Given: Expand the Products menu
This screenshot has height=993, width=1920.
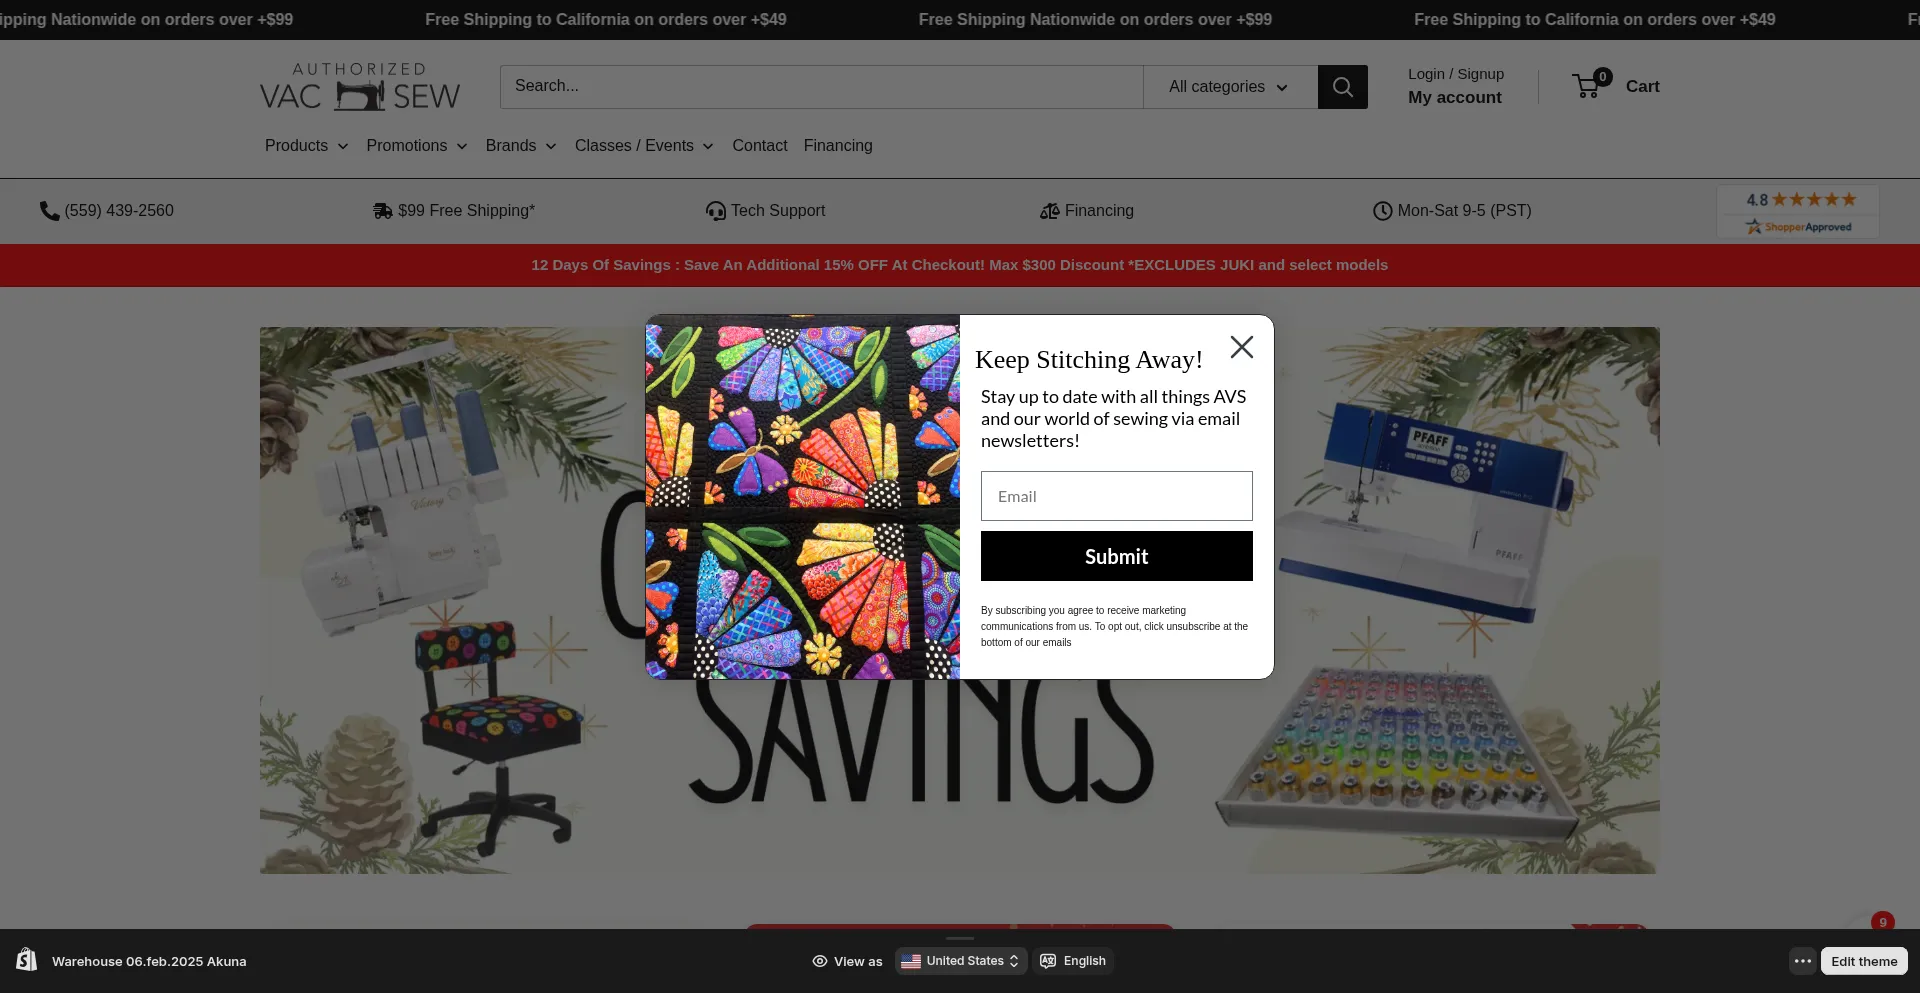Looking at the screenshot, I should pyautogui.click(x=306, y=146).
